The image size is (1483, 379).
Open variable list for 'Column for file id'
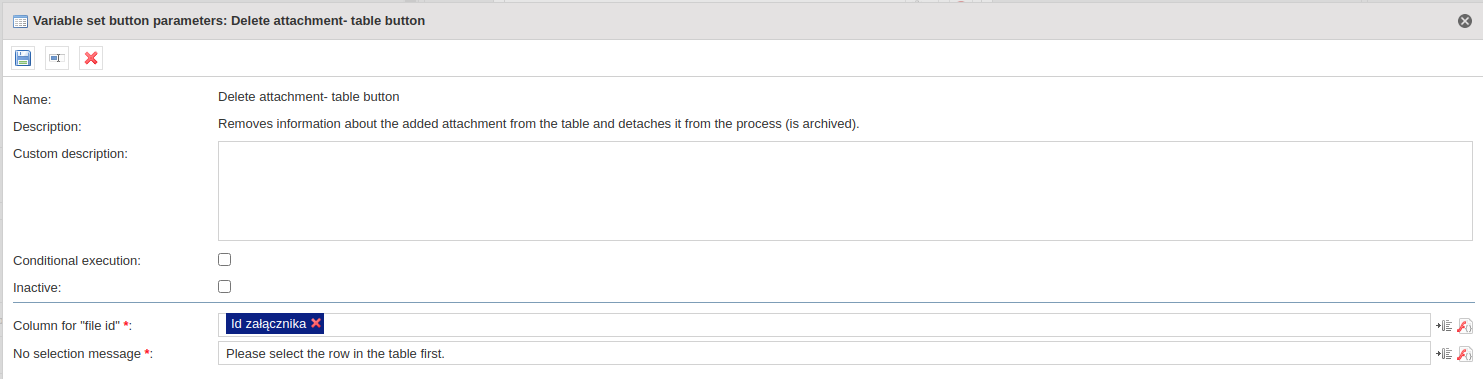(1444, 325)
